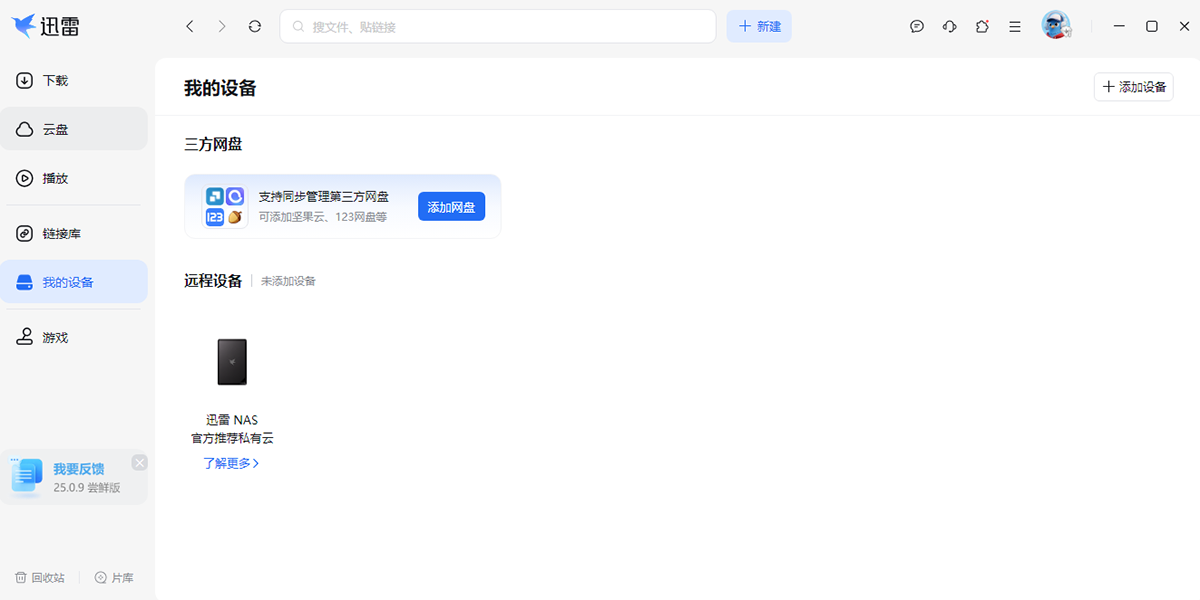Click 支持同步管理第三方网盘 text
1200x600 pixels.
click(x=324, y=197)
